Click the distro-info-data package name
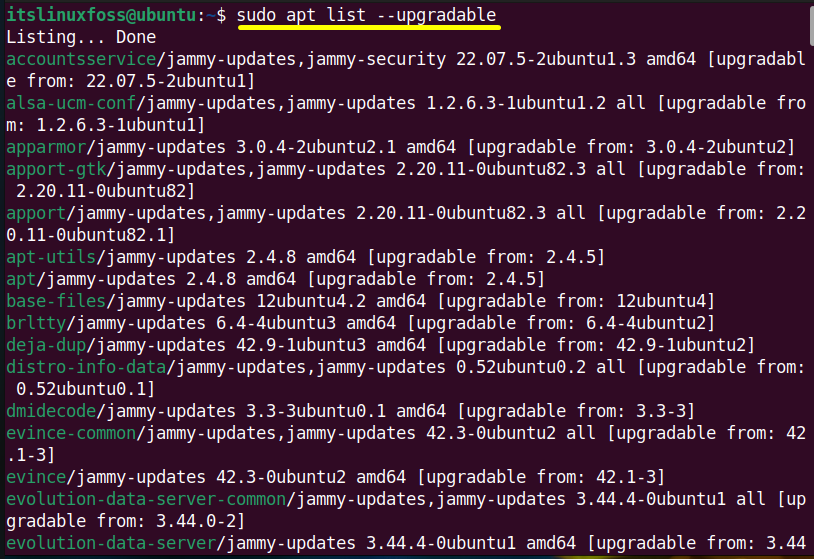The height and width of the screenshot is (559, 814). (x=86, y=367)
